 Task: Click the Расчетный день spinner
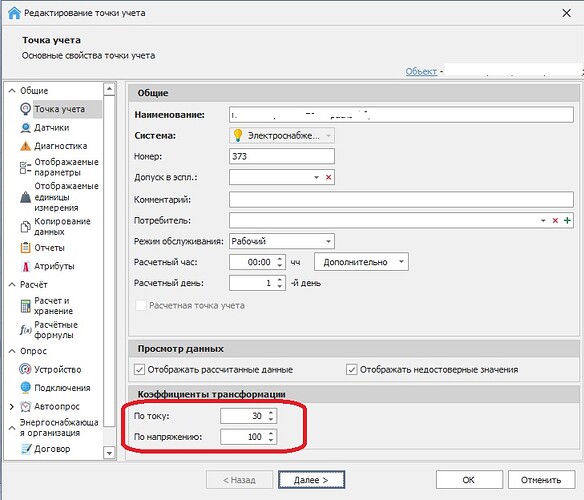click(x=280, y=283)
